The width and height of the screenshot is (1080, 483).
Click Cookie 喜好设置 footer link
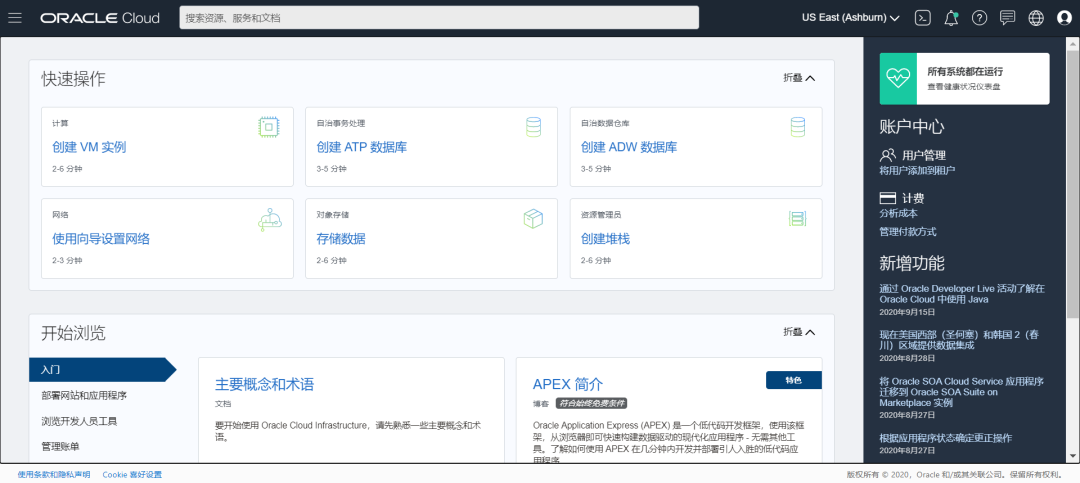132,475
